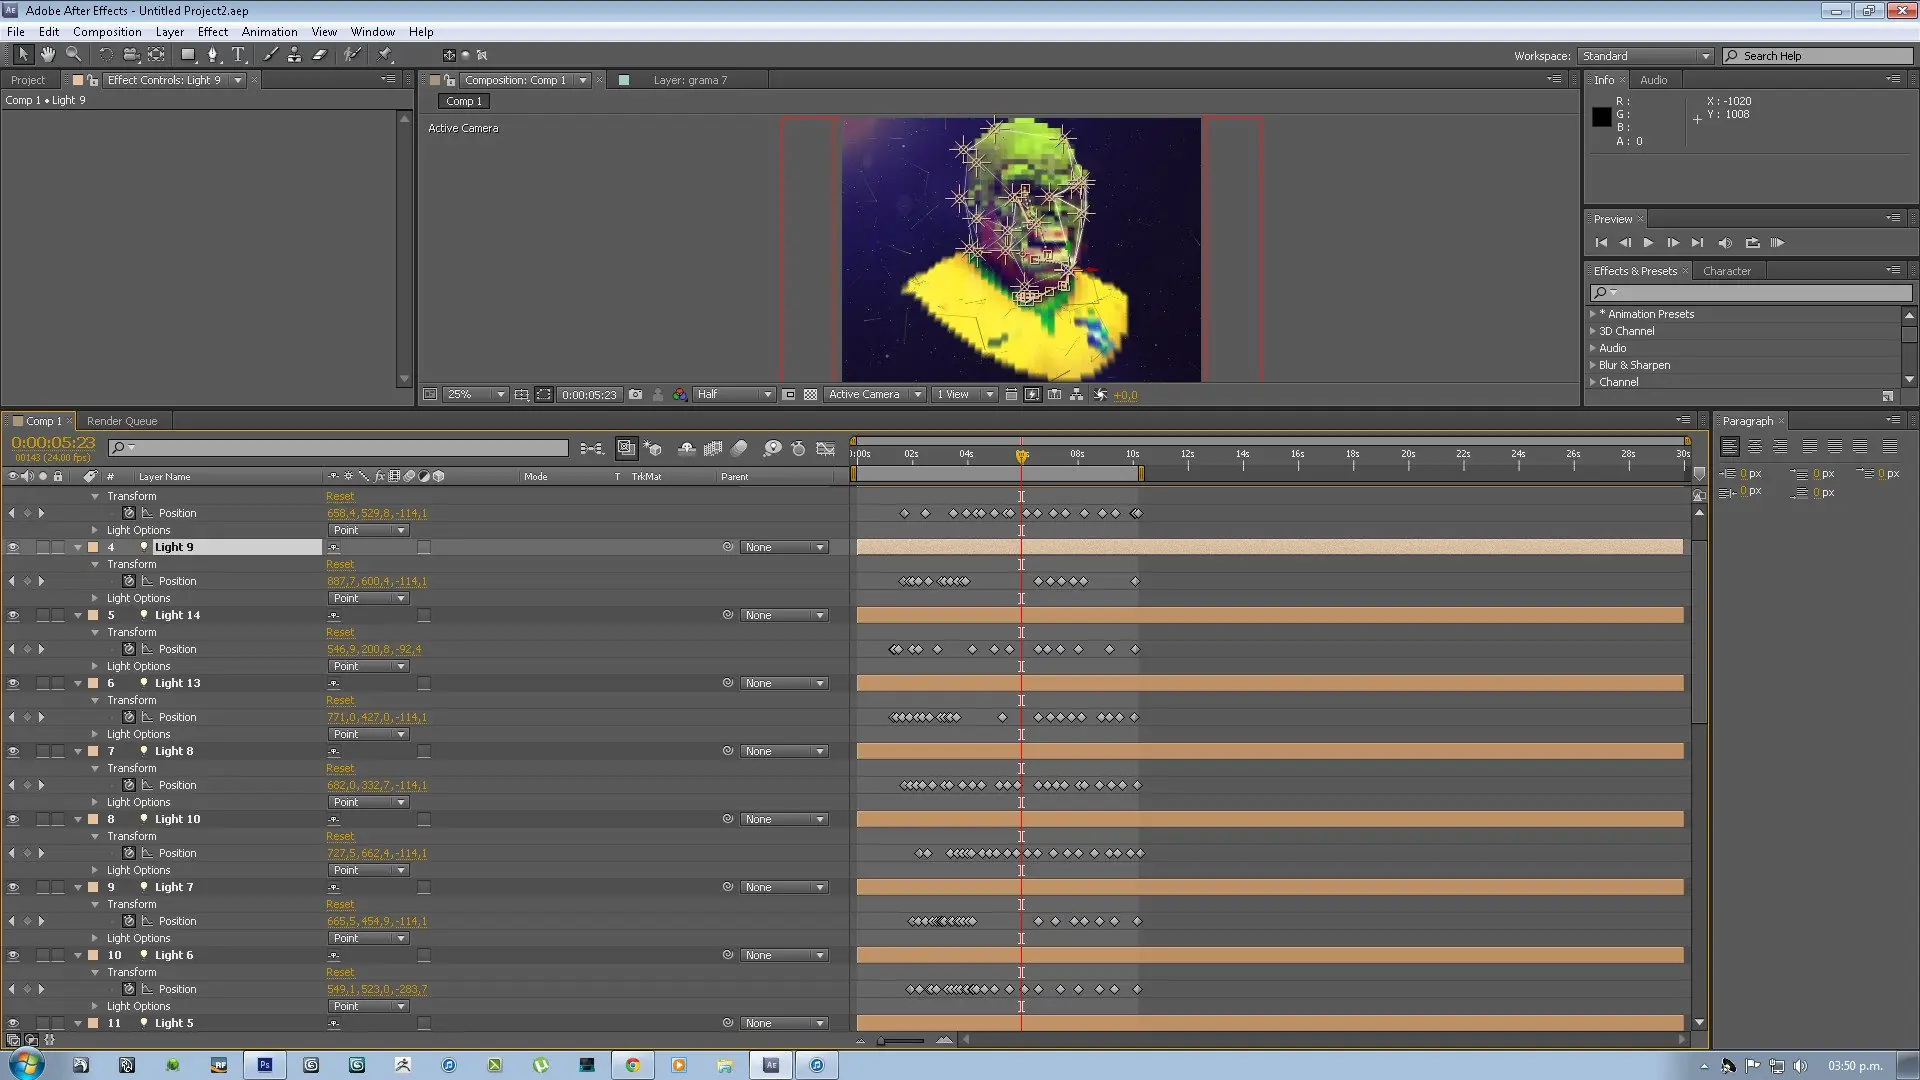Select the Hand tool

click(47, 55)
